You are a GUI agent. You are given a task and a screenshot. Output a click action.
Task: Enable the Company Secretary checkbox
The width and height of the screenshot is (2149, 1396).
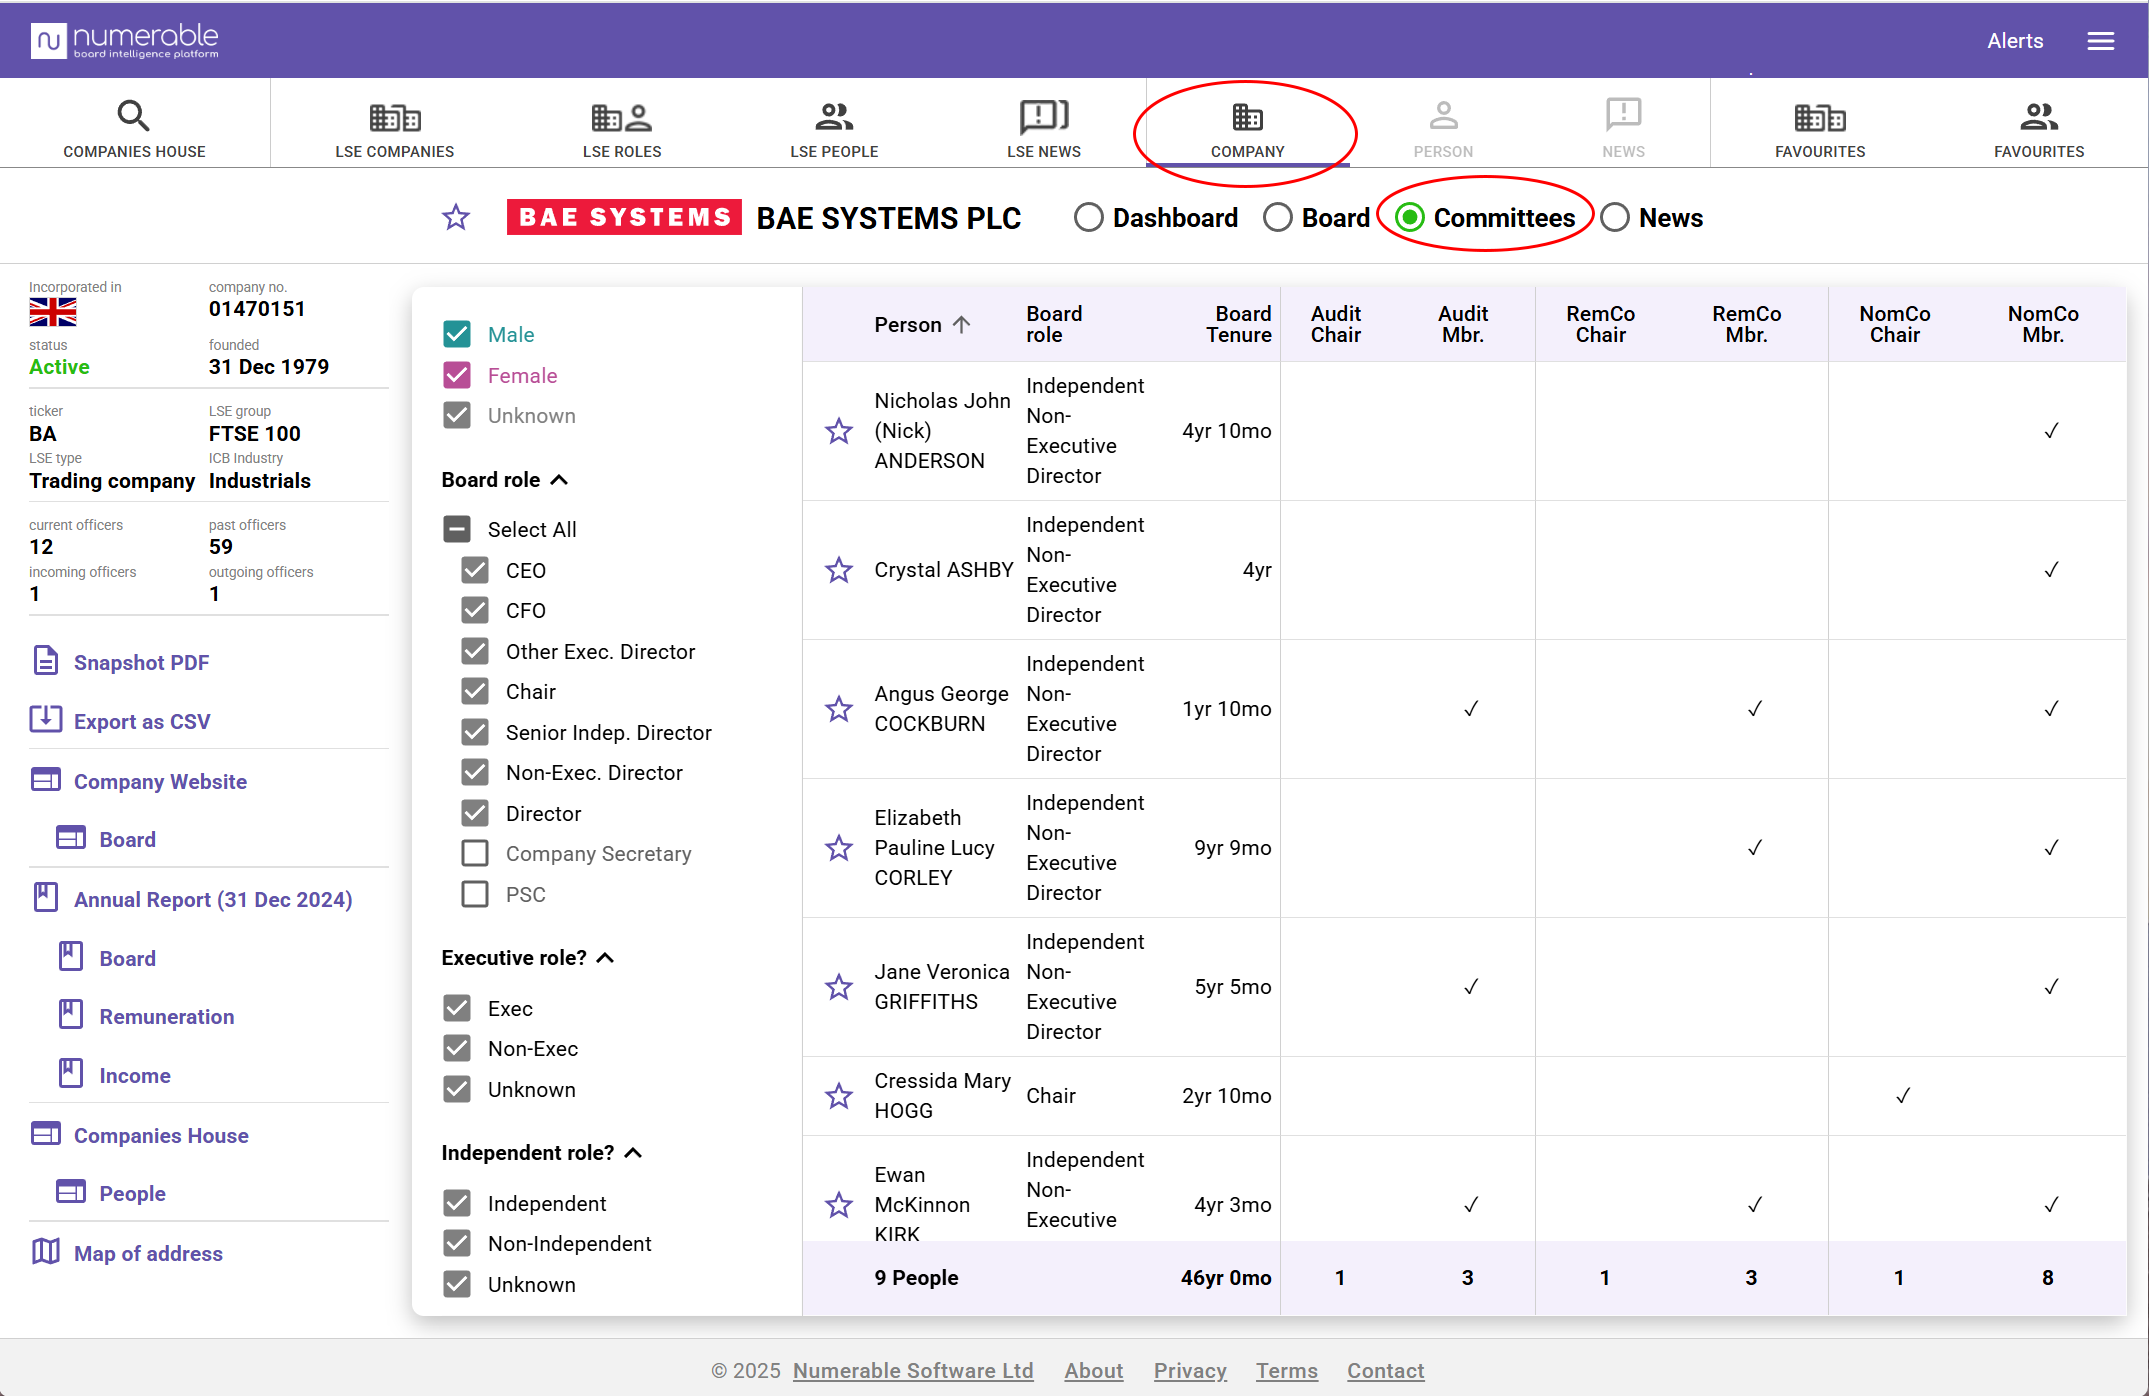(x=475, y=853)
